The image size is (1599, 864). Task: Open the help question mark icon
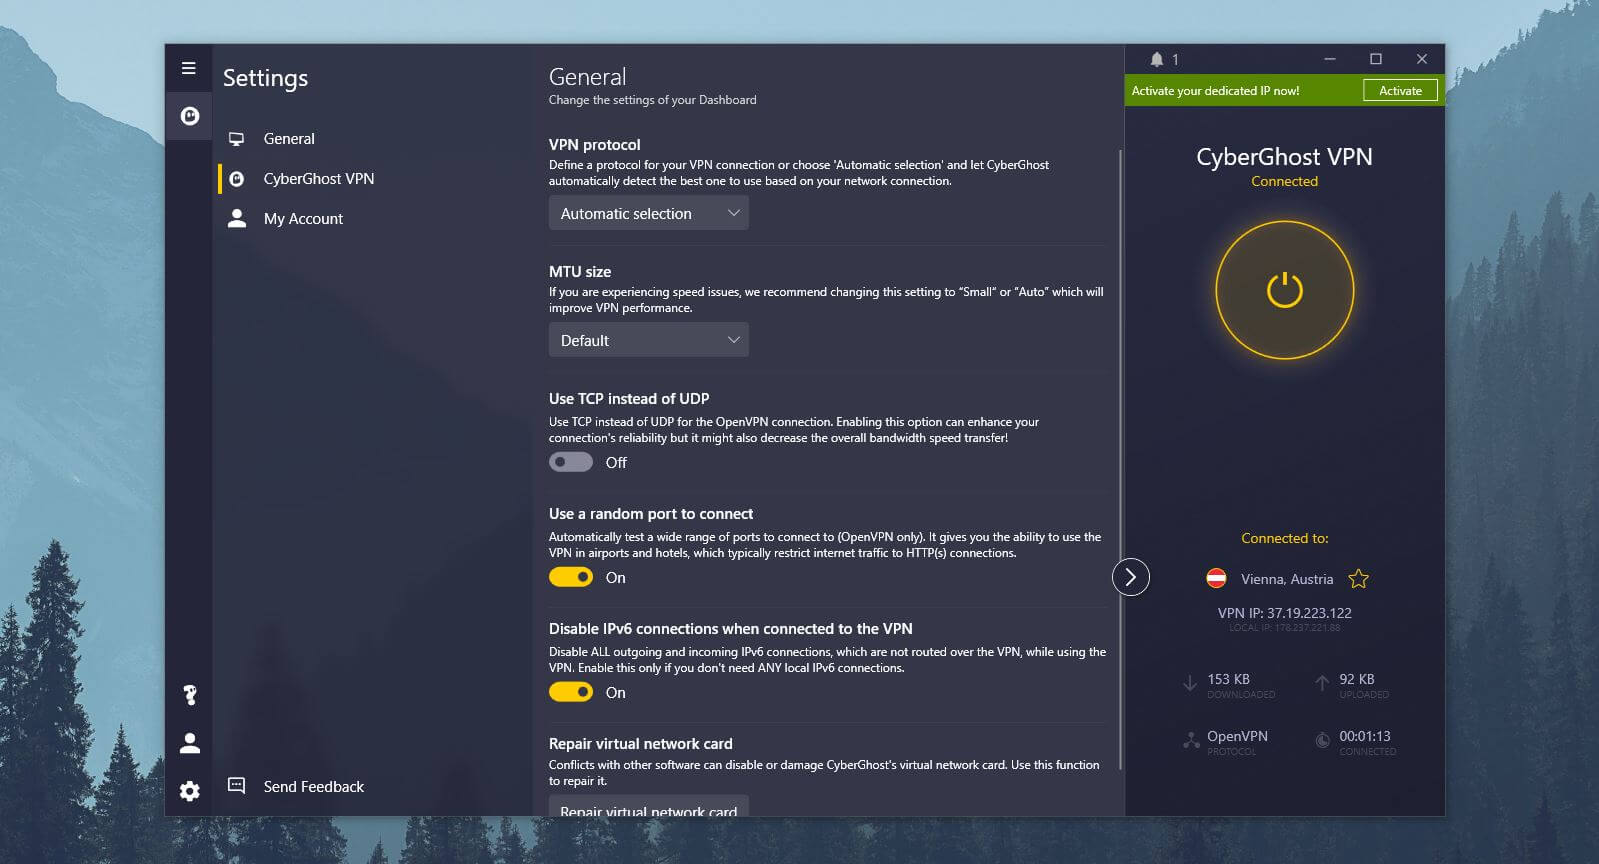pyautogui.click(x=190, y=694)
